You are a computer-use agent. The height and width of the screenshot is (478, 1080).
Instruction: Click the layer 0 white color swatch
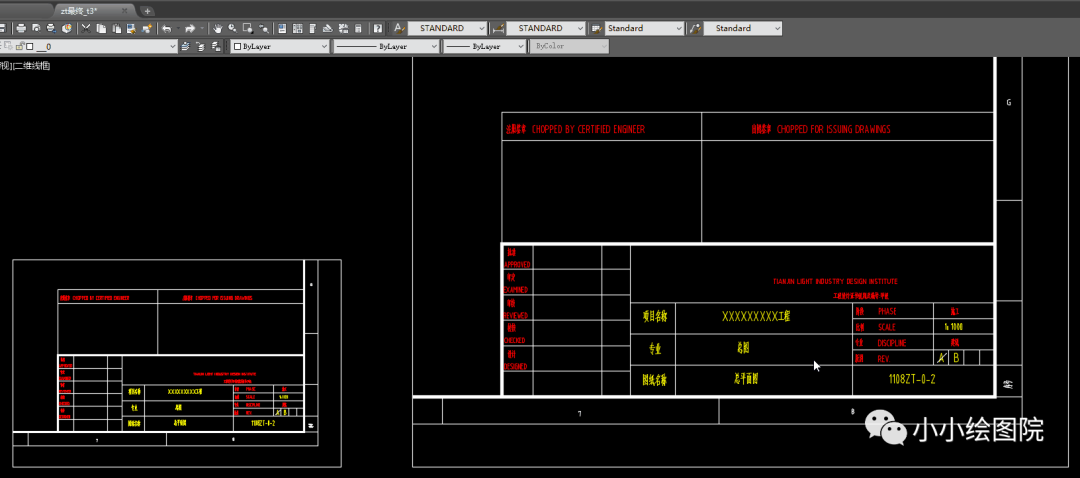(x=30, y=46)
